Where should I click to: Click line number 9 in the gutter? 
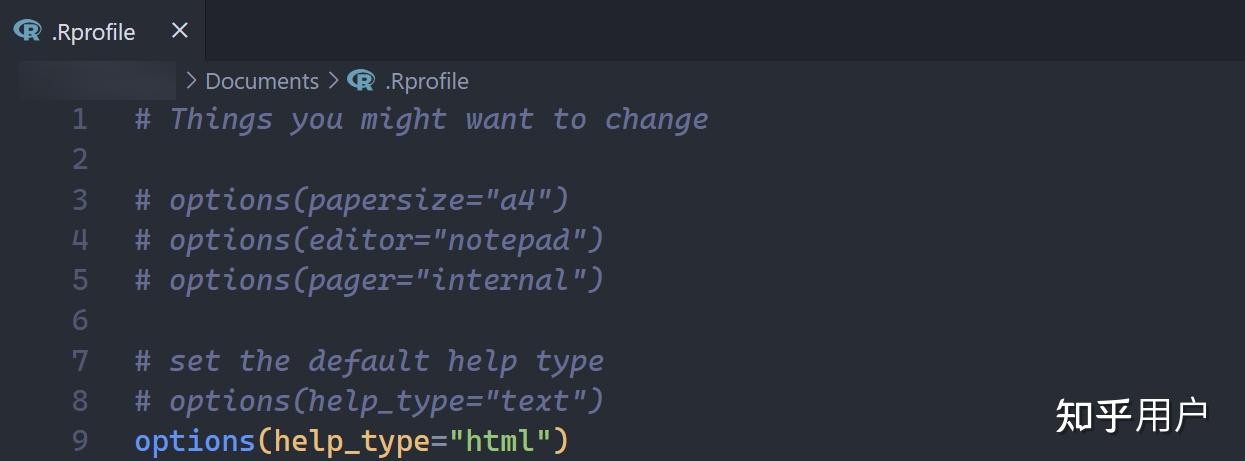80,441
